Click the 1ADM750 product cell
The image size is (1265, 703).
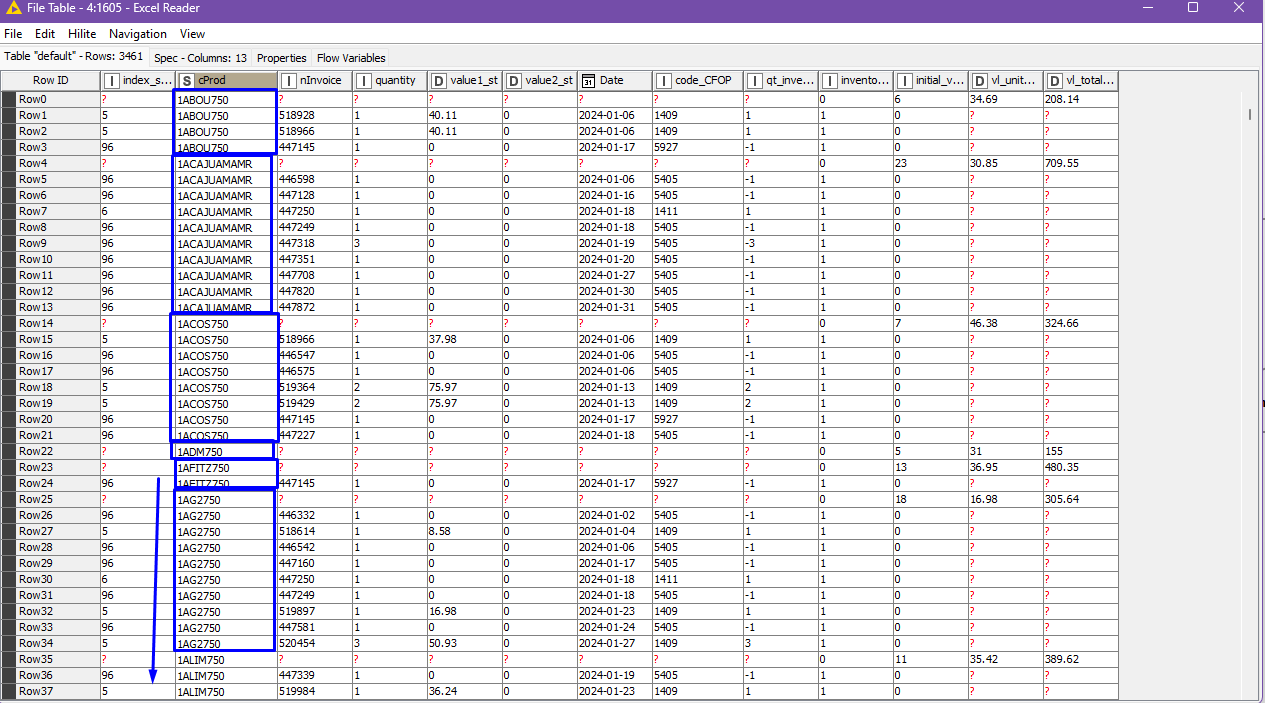click(225, 451)
